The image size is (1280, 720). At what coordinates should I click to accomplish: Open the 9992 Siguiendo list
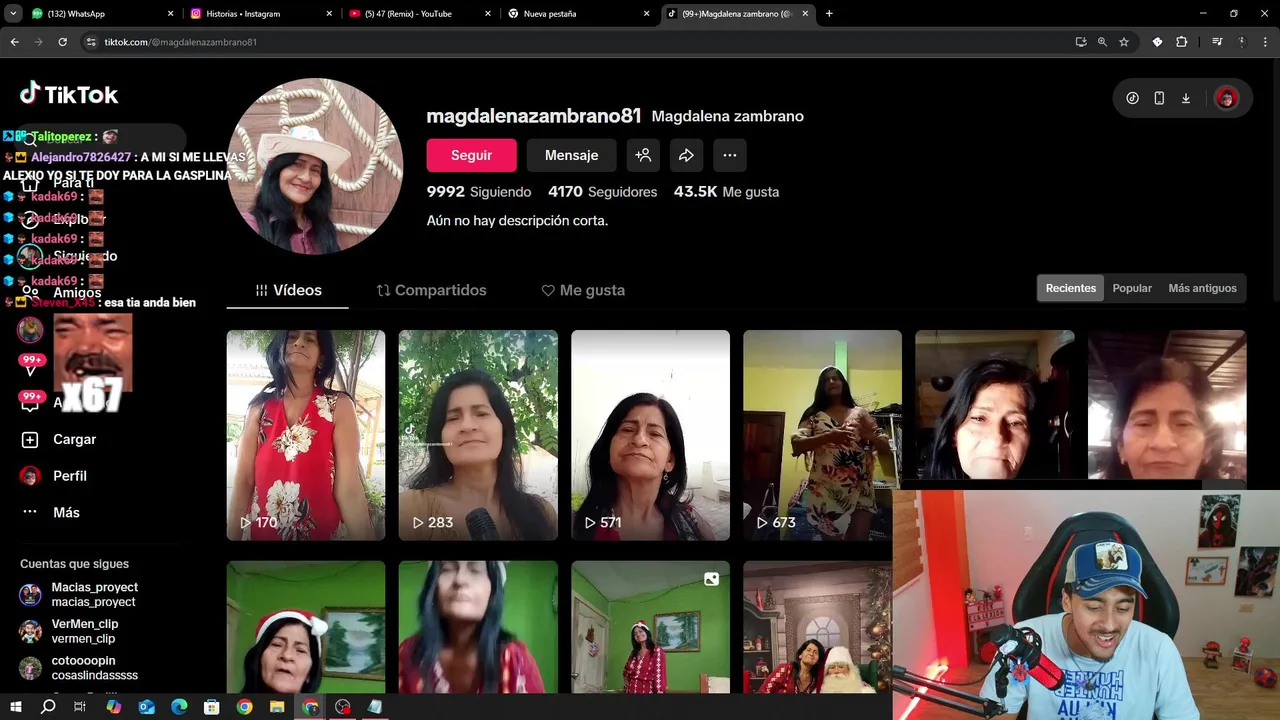(x=479, y=192)
